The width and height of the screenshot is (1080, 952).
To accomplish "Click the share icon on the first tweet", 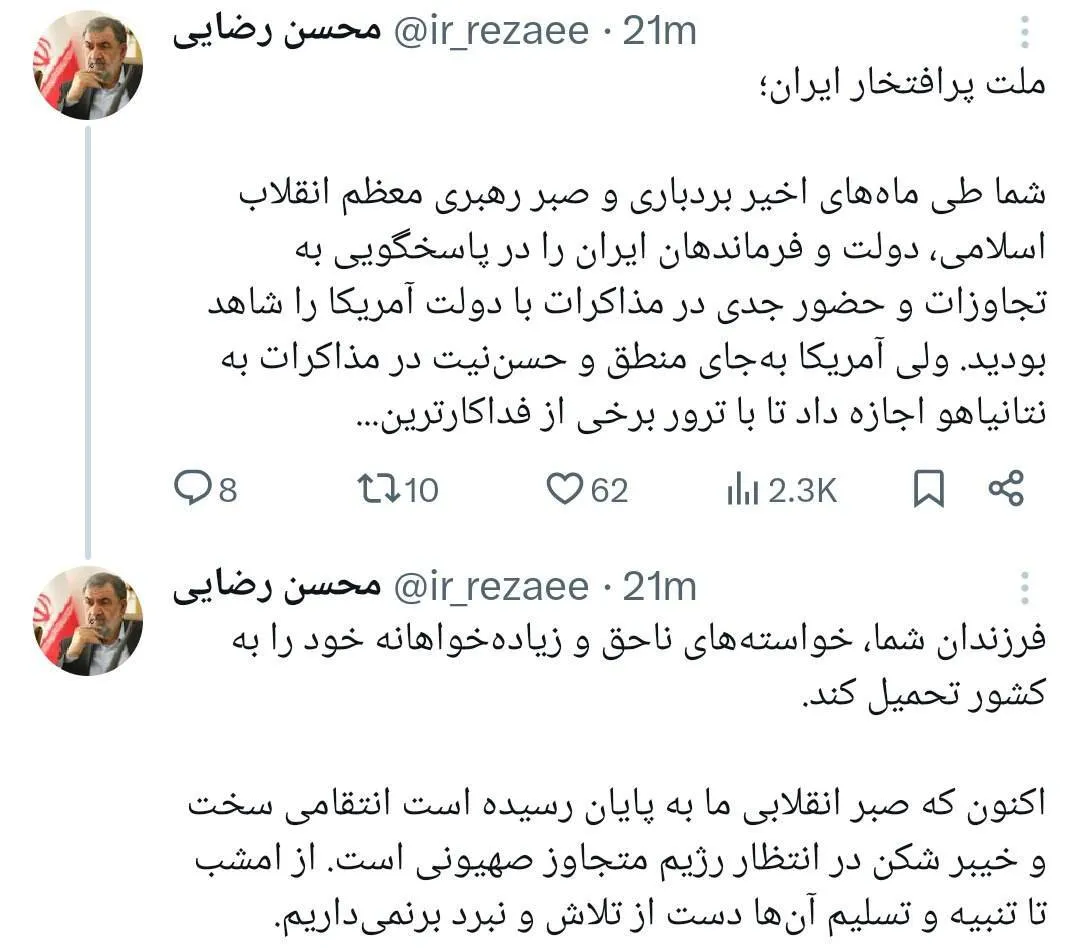I will coord(1005,489).
